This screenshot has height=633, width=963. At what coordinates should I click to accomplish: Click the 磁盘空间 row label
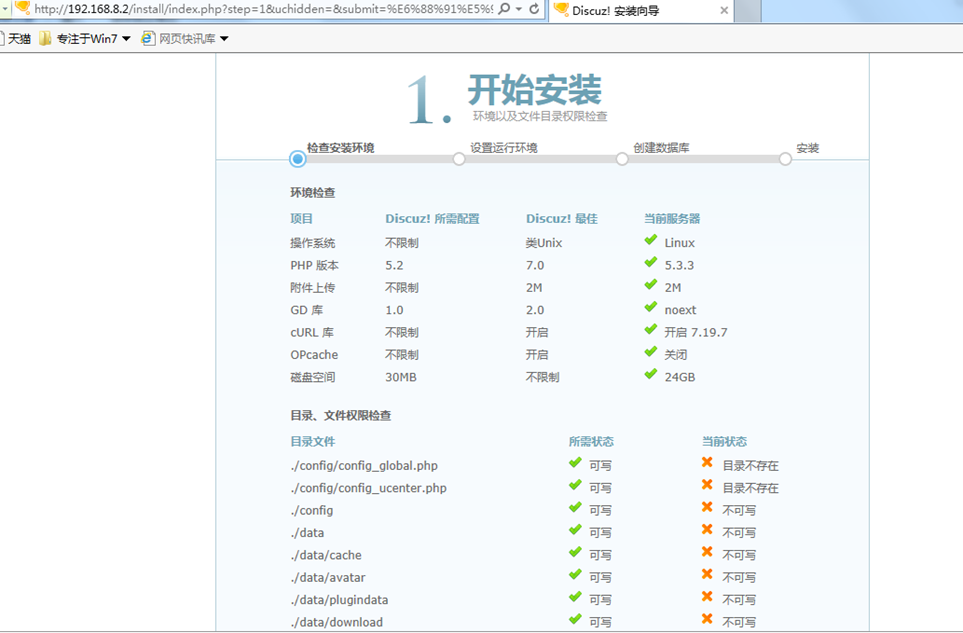pos(313,377)
